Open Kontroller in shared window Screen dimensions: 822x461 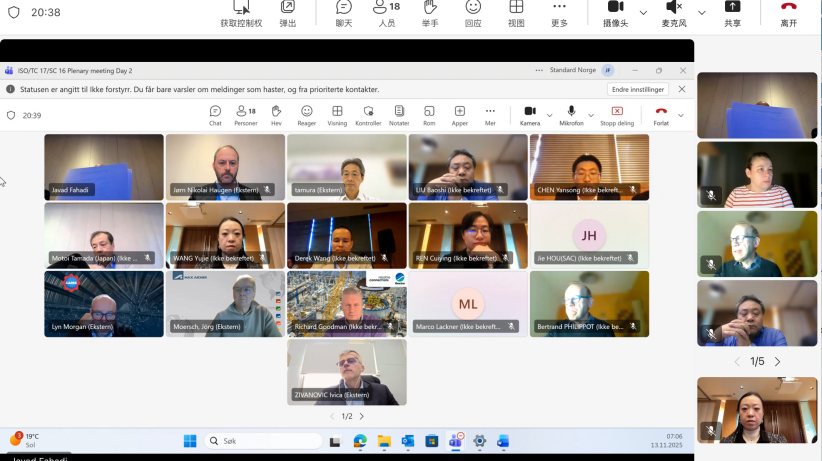(x=368, y=115)
